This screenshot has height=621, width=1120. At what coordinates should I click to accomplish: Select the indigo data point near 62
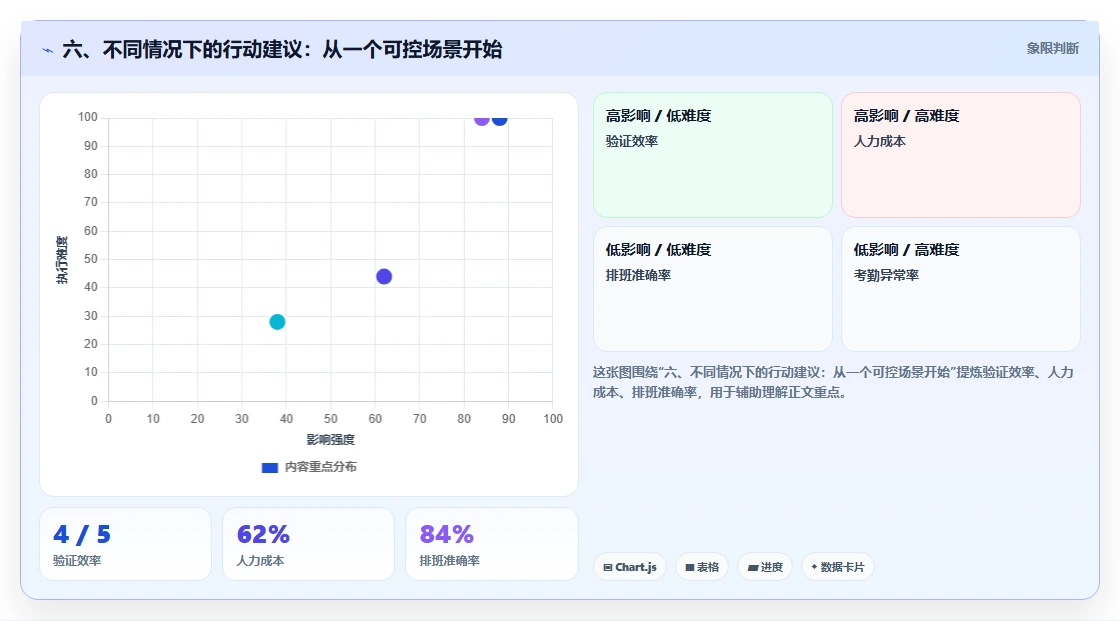click(384, 277)
